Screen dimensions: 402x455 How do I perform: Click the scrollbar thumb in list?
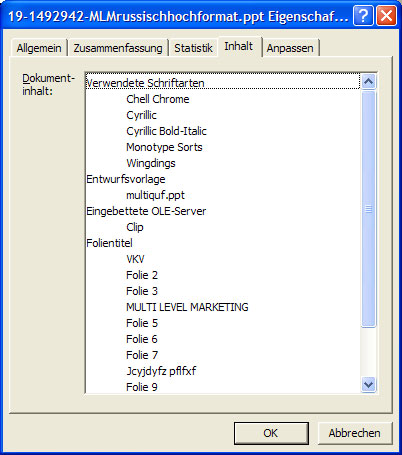coord(368,209)
